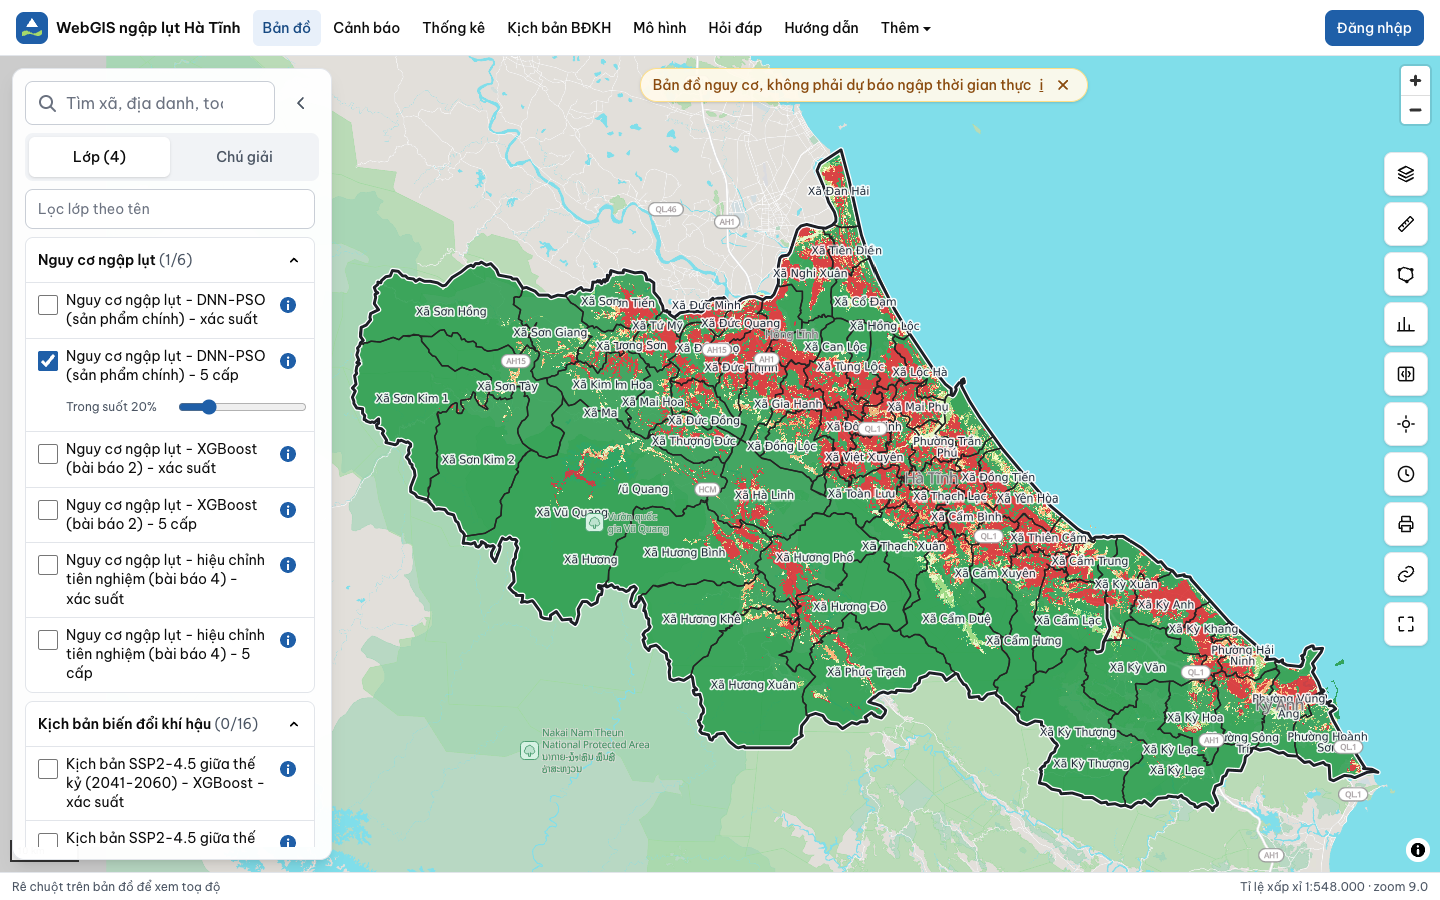Show info for XGBoost 5 cấp layer

coord(288,510)
